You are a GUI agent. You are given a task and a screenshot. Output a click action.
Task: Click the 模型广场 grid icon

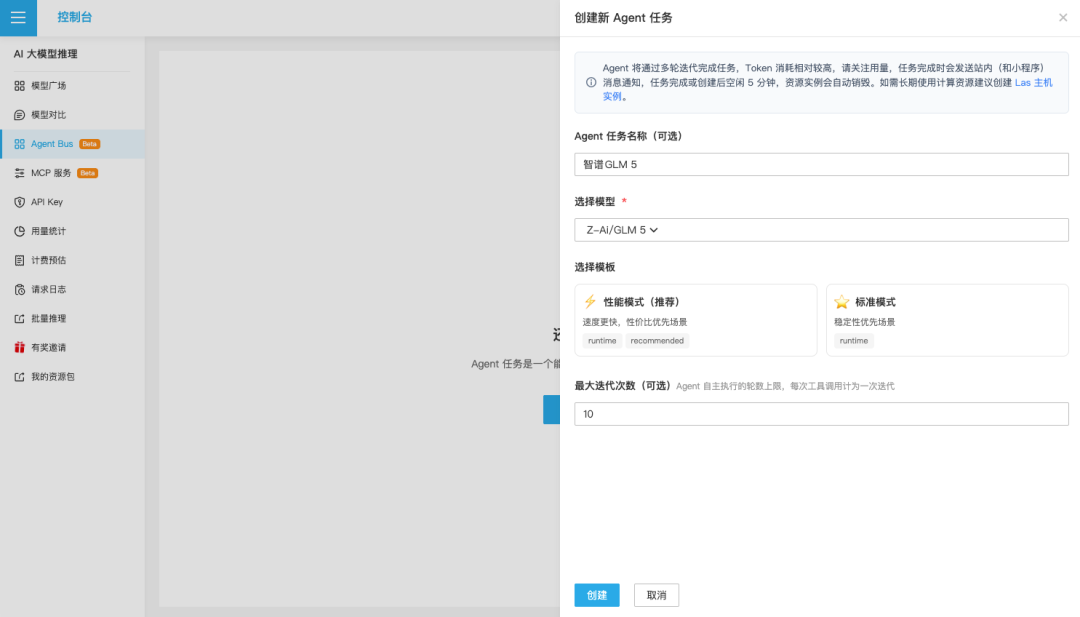pyautogui.click(x=19, y=86)
